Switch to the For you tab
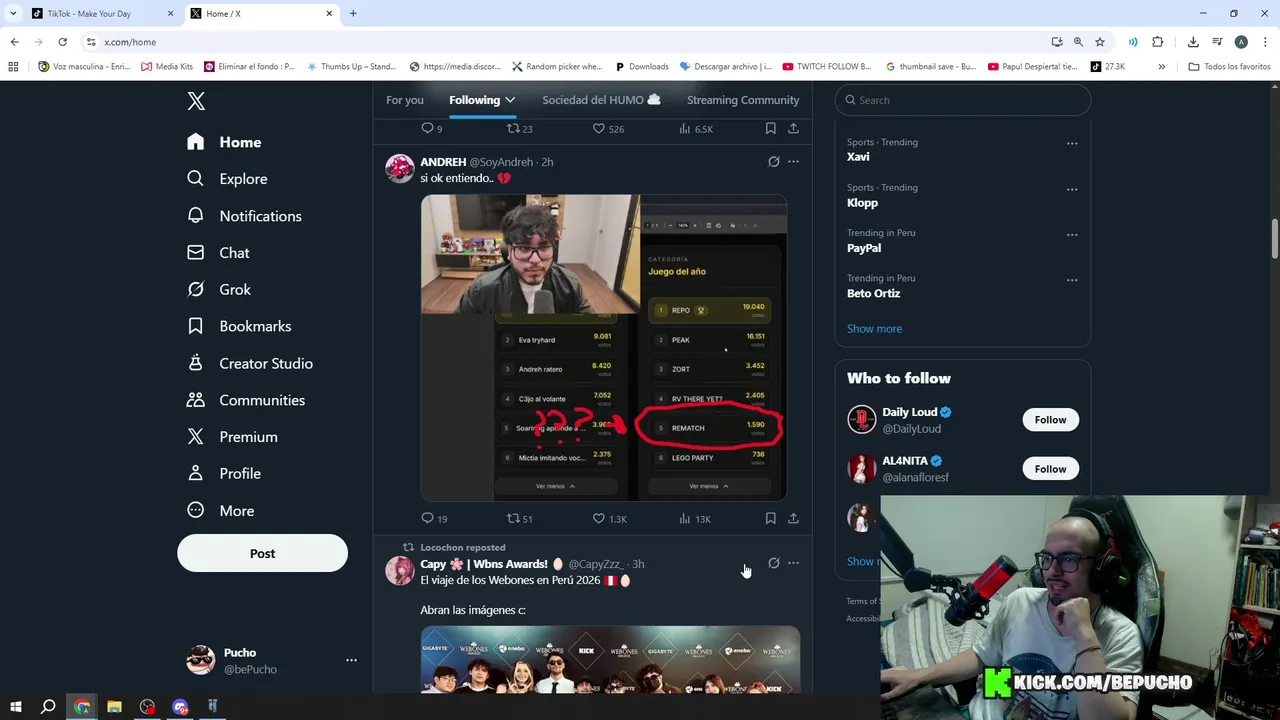Viewport: 1280px width, 720px height. (x=405, y=100)
